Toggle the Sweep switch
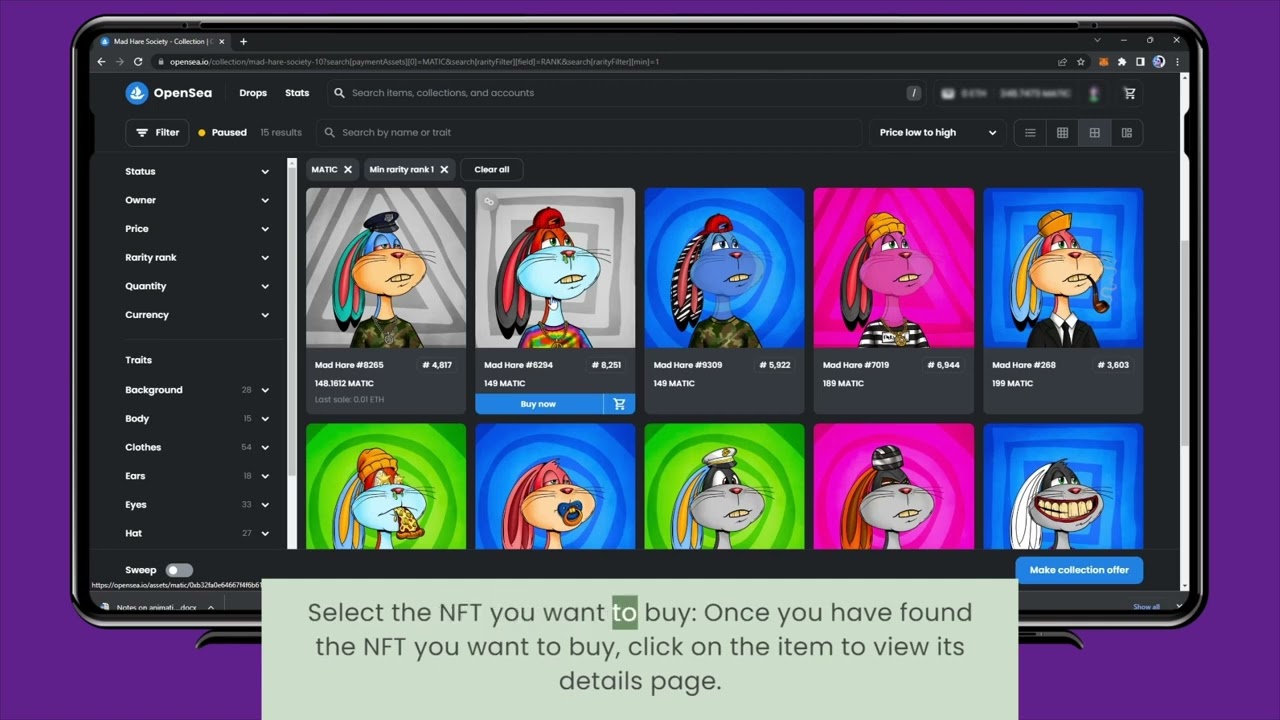This screenshot has height=720, width=1280. [x=179, y=570]
